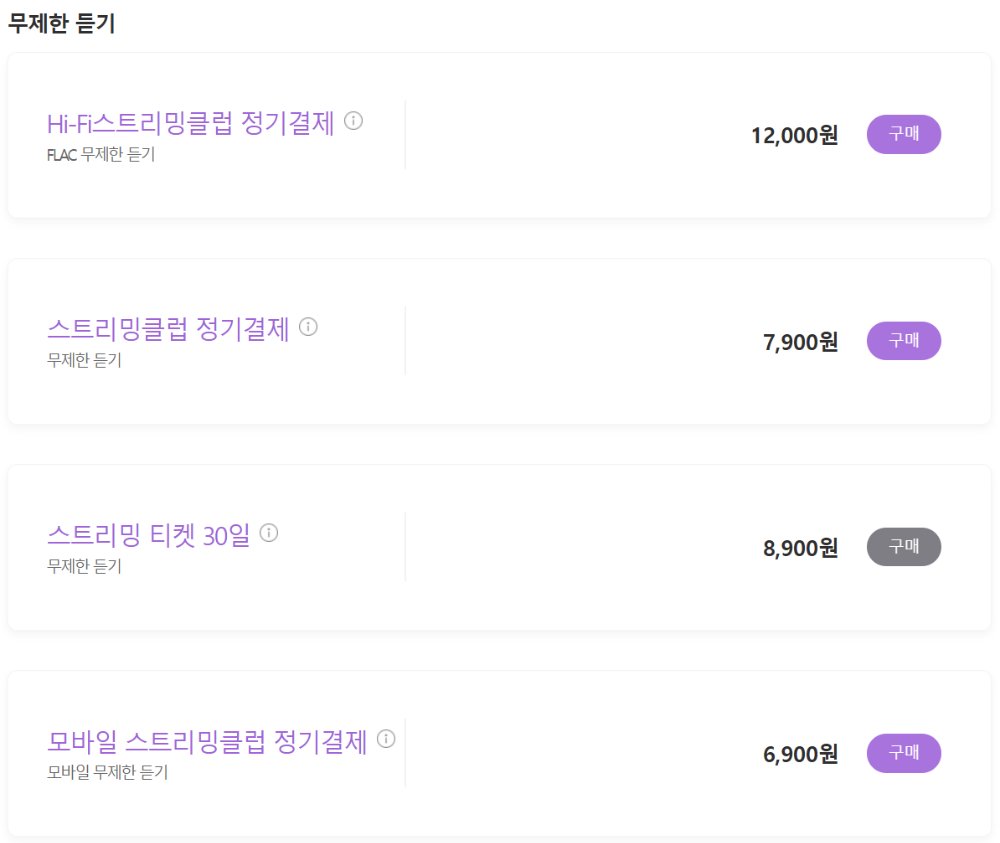Click the 모바일 스트리밍클럽 정기결제 title

(211, 742)
